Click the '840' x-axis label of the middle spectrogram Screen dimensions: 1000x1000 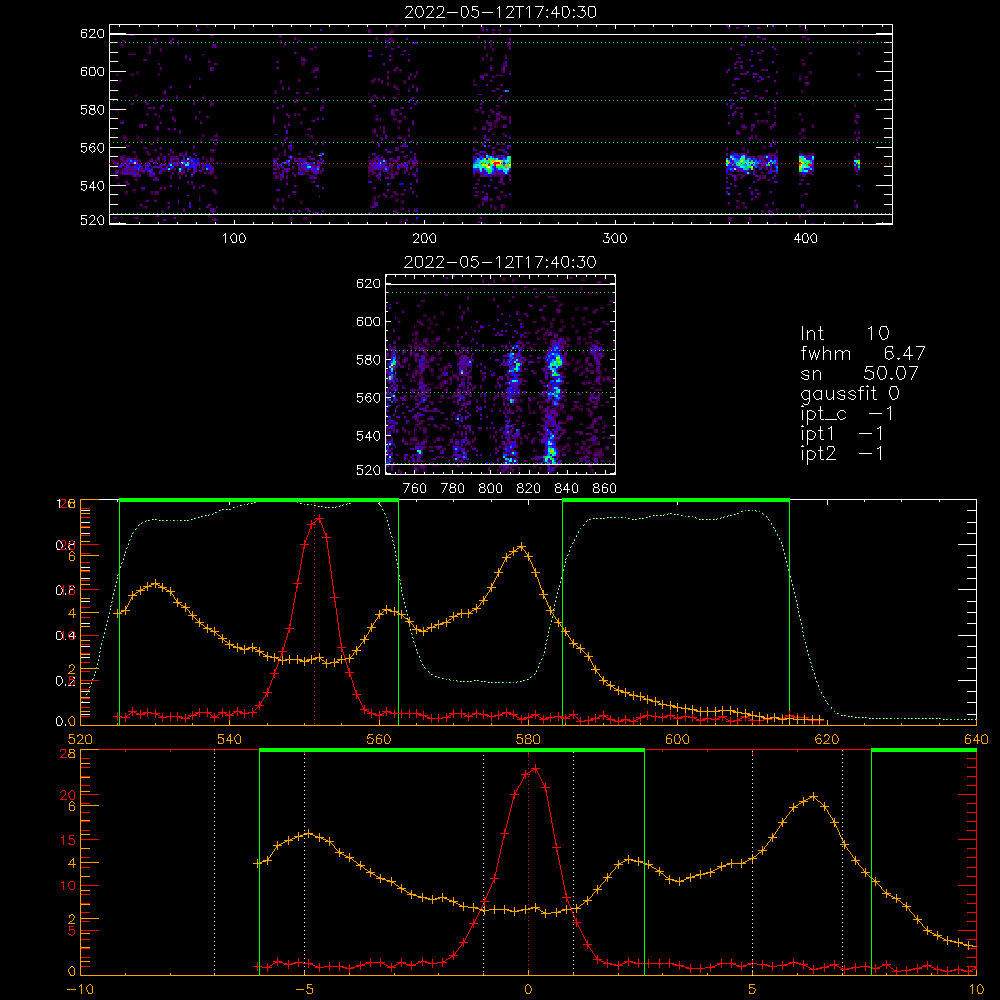pyautogui.click(x=566, y=489)
